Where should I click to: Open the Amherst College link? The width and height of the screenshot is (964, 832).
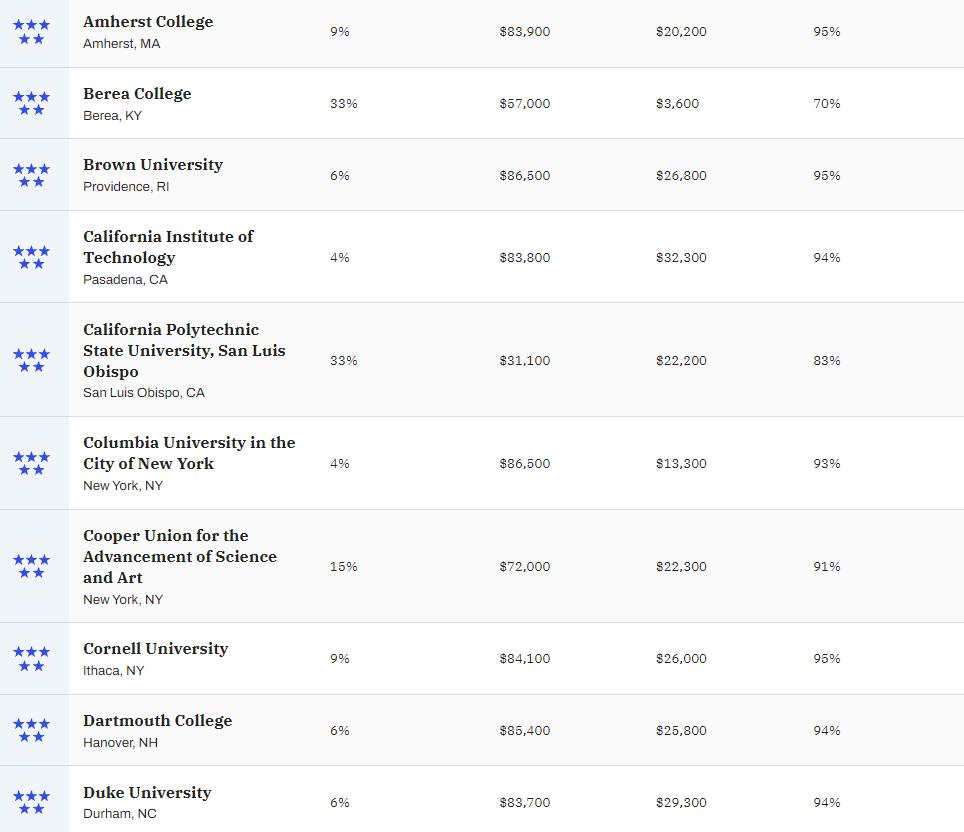(x=148, y=21)
